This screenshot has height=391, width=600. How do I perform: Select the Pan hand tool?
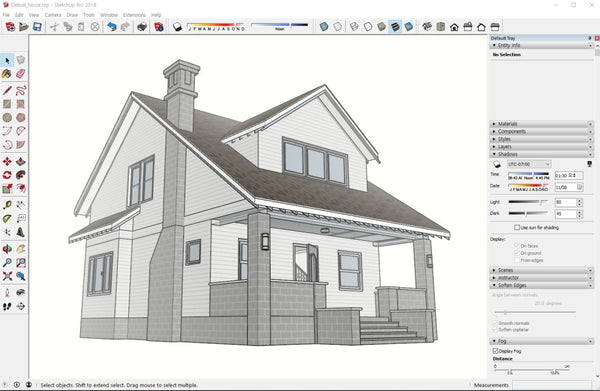pos(21,249)
